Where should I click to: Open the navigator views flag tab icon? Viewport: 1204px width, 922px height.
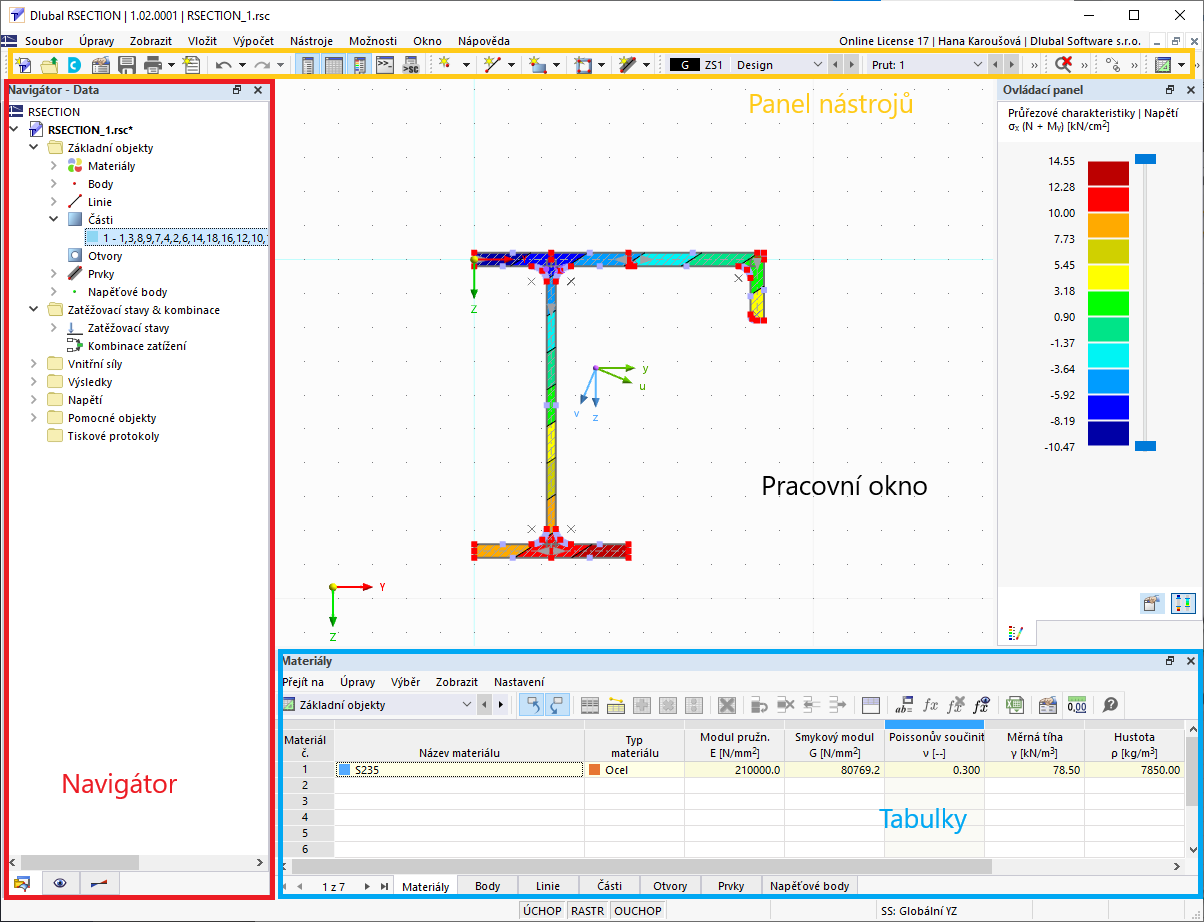99,884
